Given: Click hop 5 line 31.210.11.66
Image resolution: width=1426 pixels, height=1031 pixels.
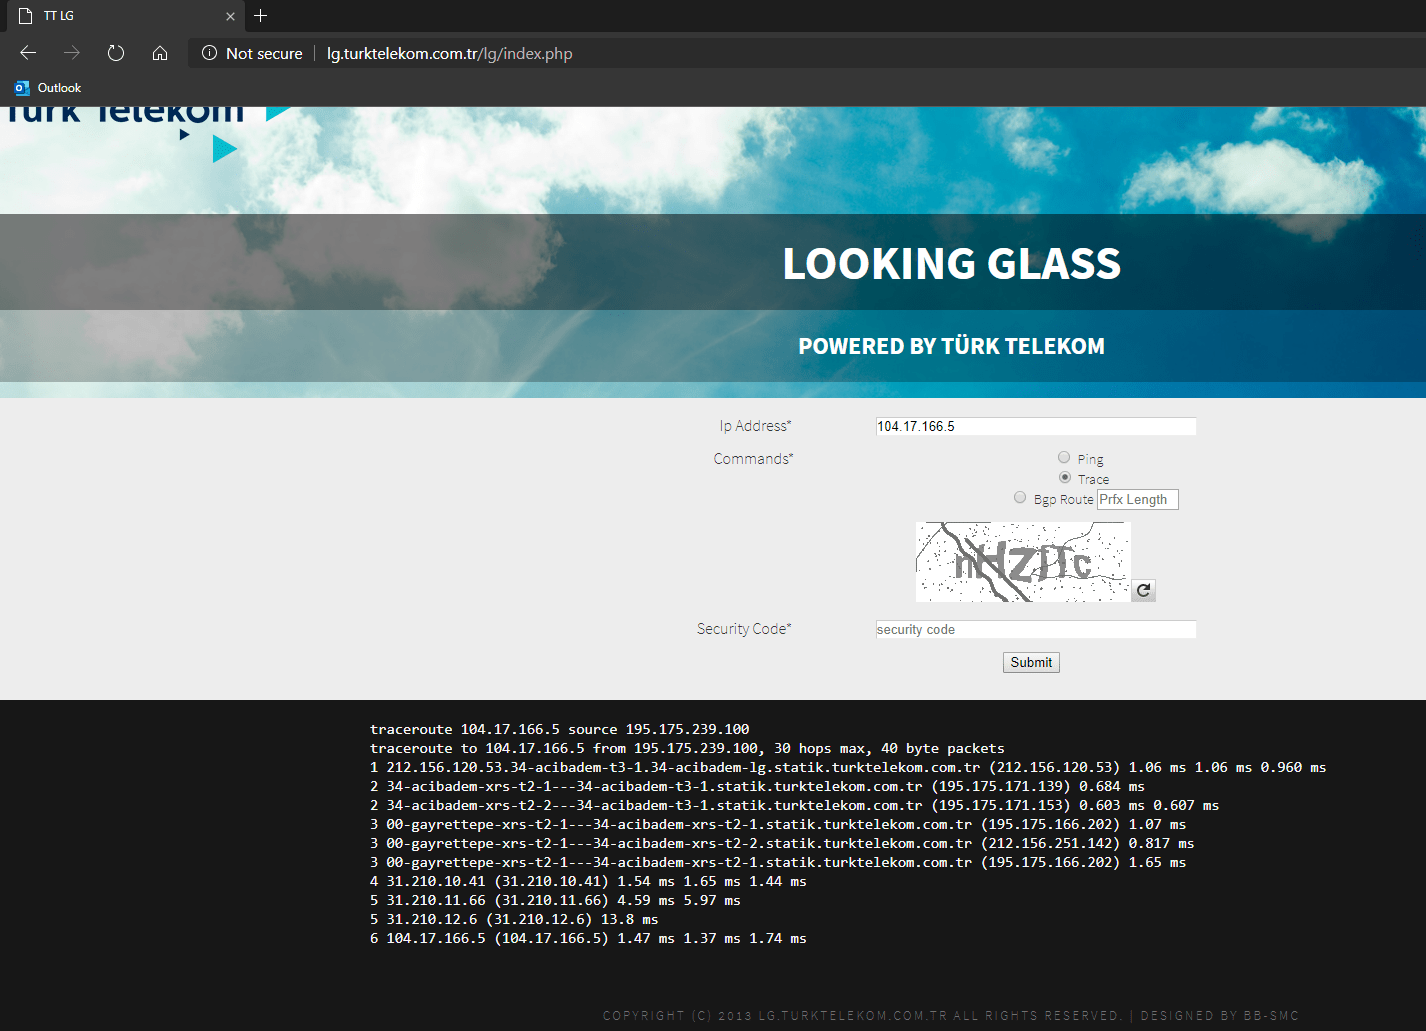Looking at the screenshot, I should 555,900.
